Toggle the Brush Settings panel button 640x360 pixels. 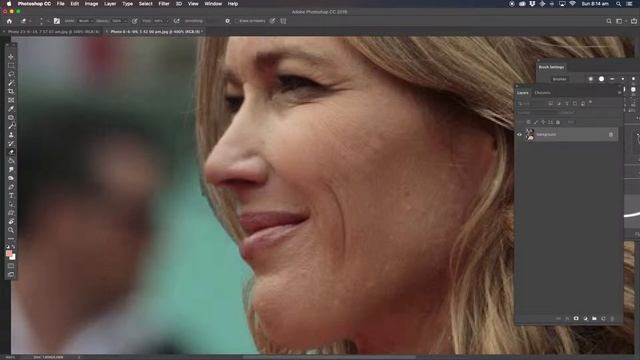coord(57,21)
